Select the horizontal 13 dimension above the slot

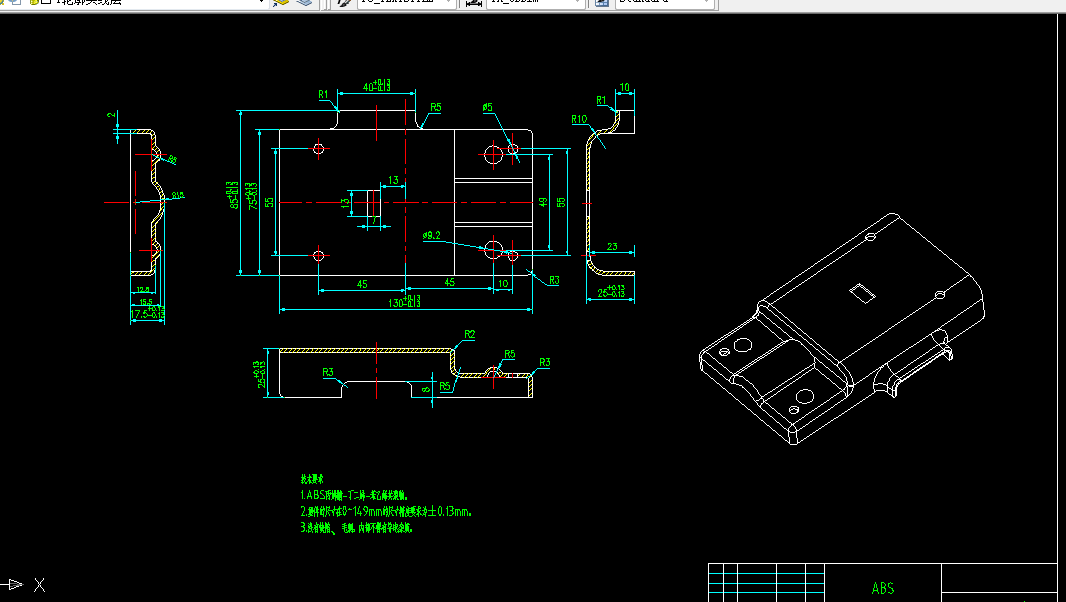[x=394, y=180]
